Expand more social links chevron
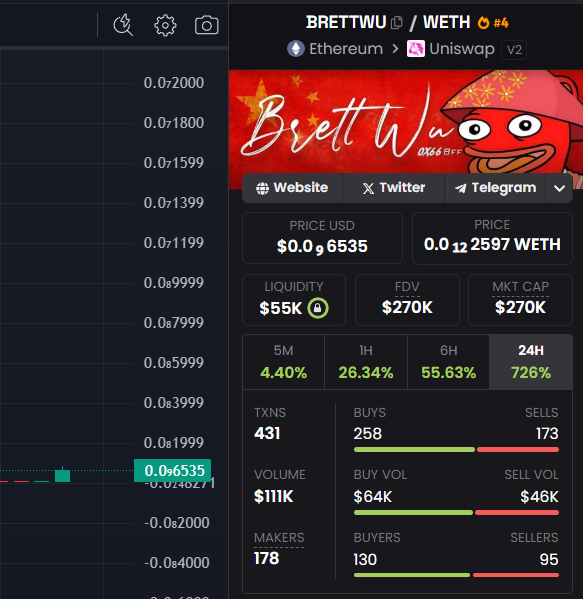The image size is (583, 599). coord(559,188)
